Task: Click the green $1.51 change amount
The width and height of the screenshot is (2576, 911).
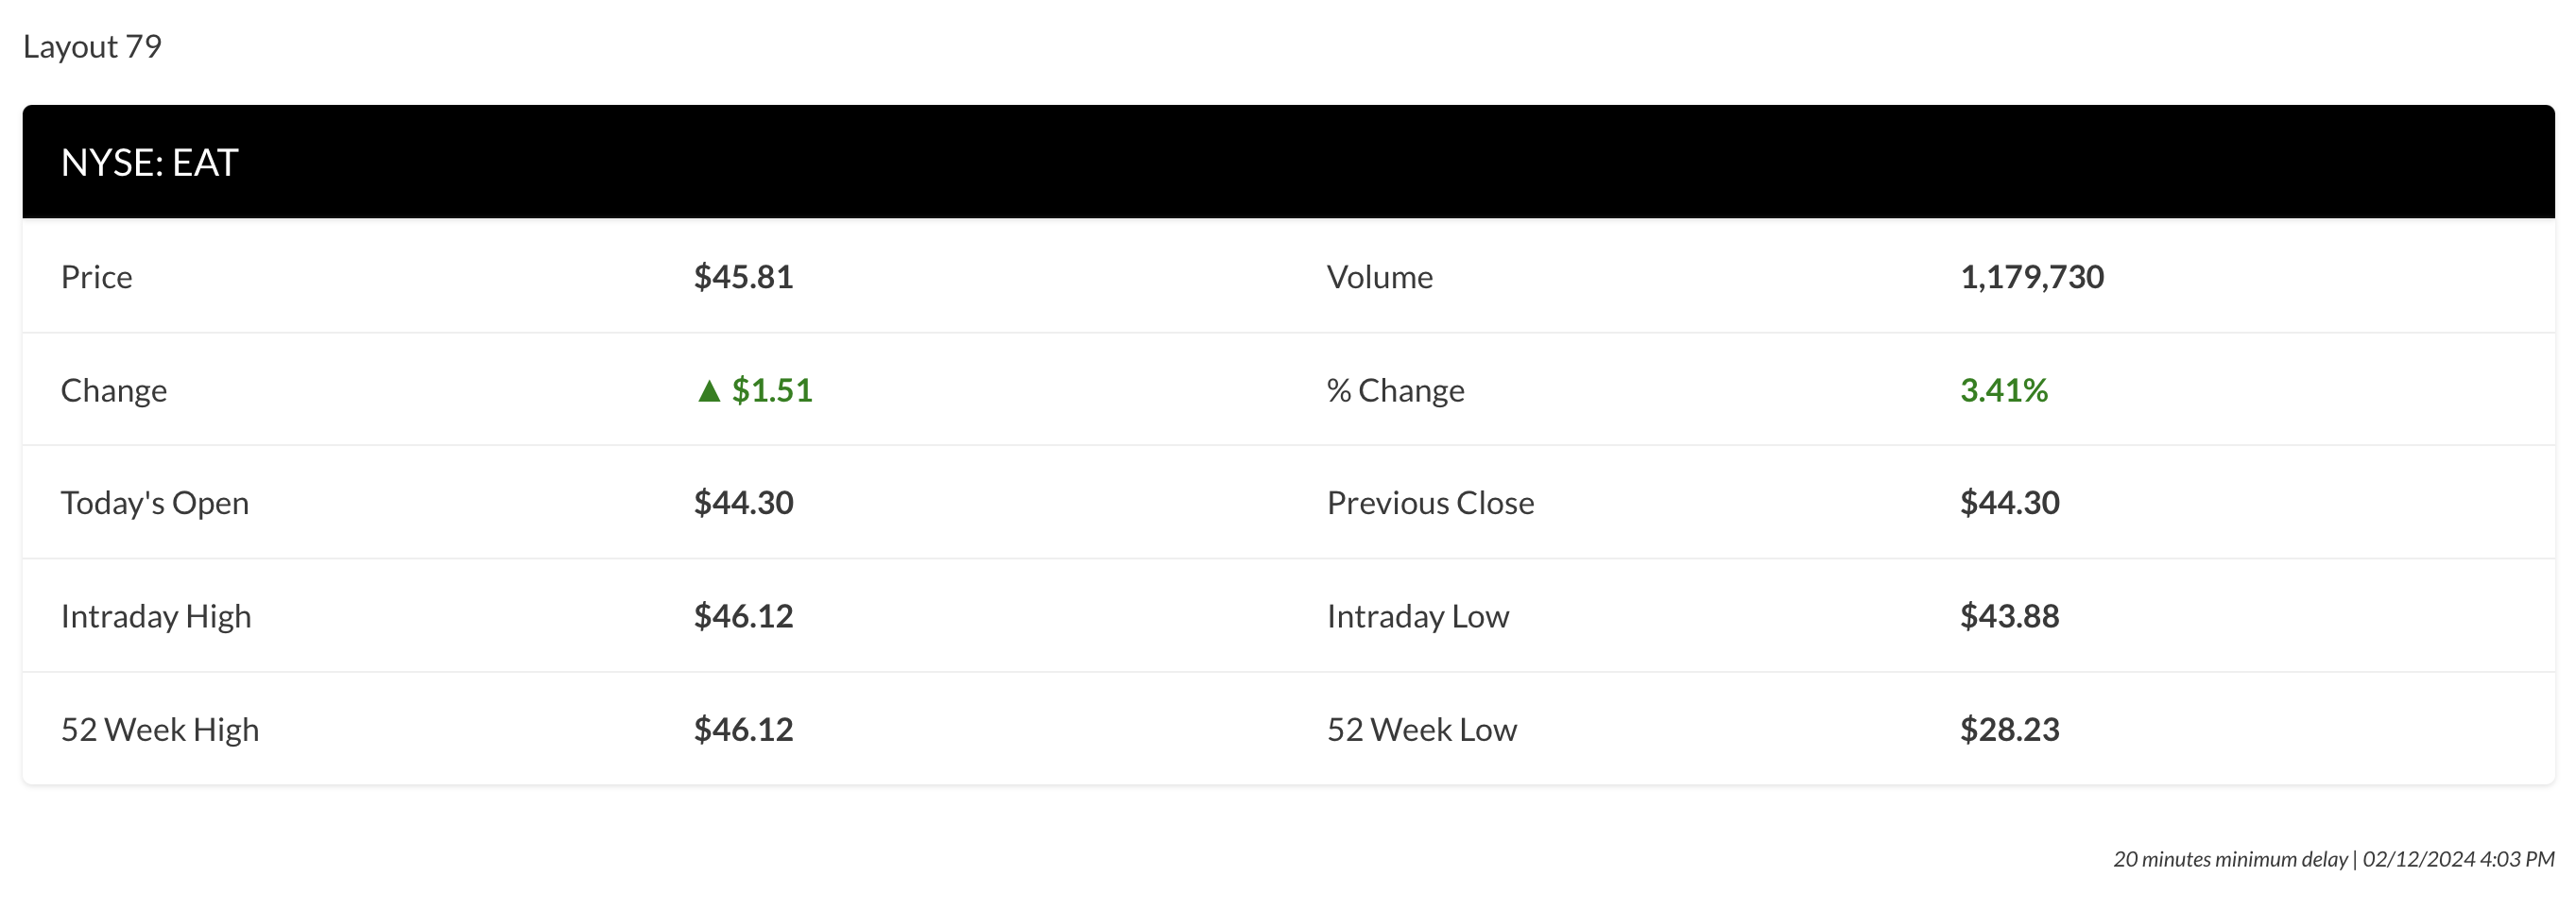Action: (x=772, y=390)
